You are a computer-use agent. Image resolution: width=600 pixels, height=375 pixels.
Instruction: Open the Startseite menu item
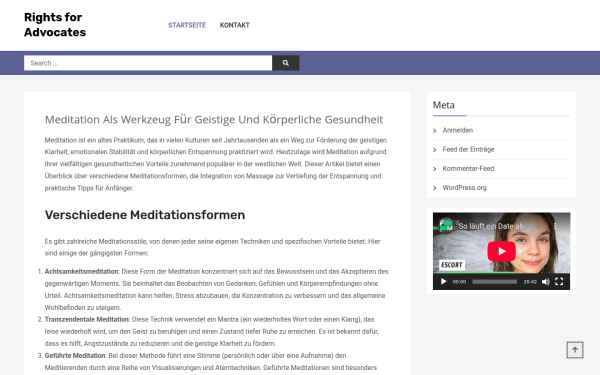[187, 25]
